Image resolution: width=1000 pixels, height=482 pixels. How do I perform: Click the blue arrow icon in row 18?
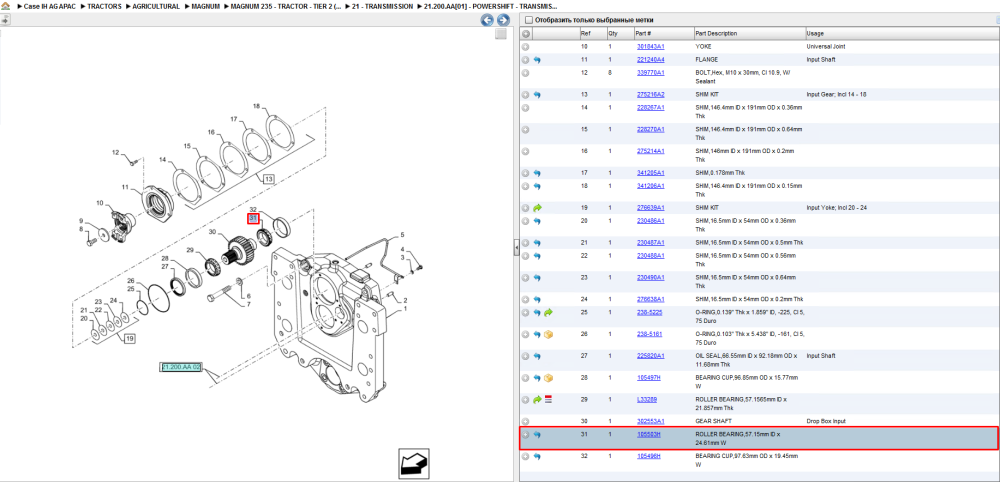[x=537, y=186]
